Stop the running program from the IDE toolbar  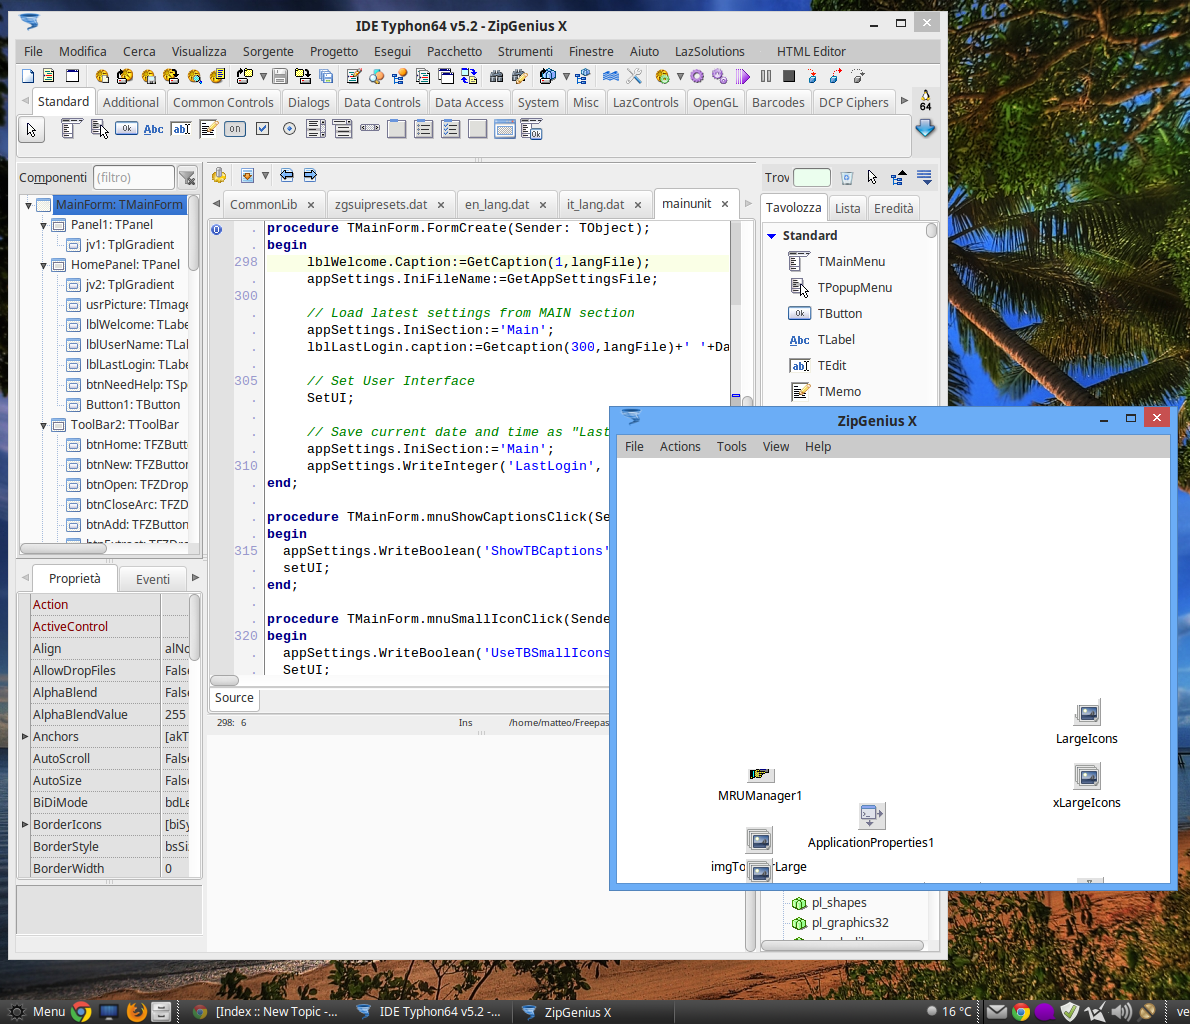789,76
